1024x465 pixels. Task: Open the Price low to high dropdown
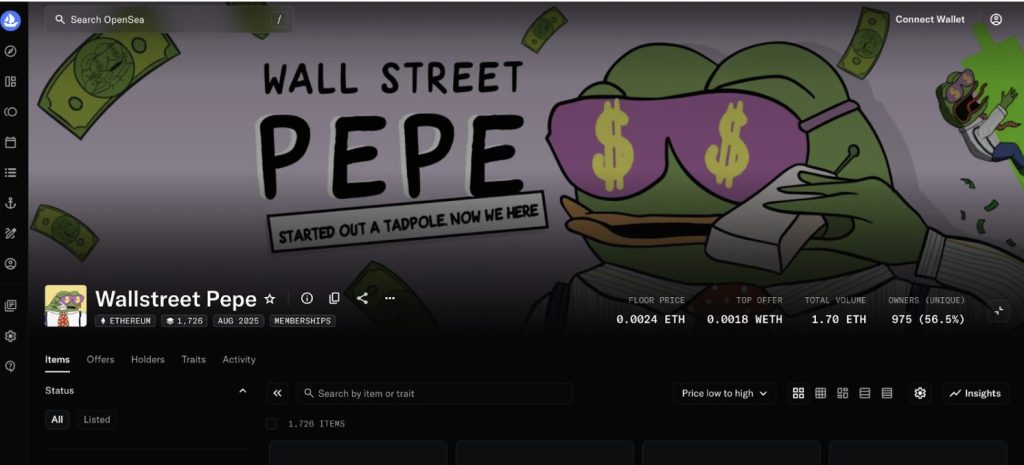(x=724, y=393)
